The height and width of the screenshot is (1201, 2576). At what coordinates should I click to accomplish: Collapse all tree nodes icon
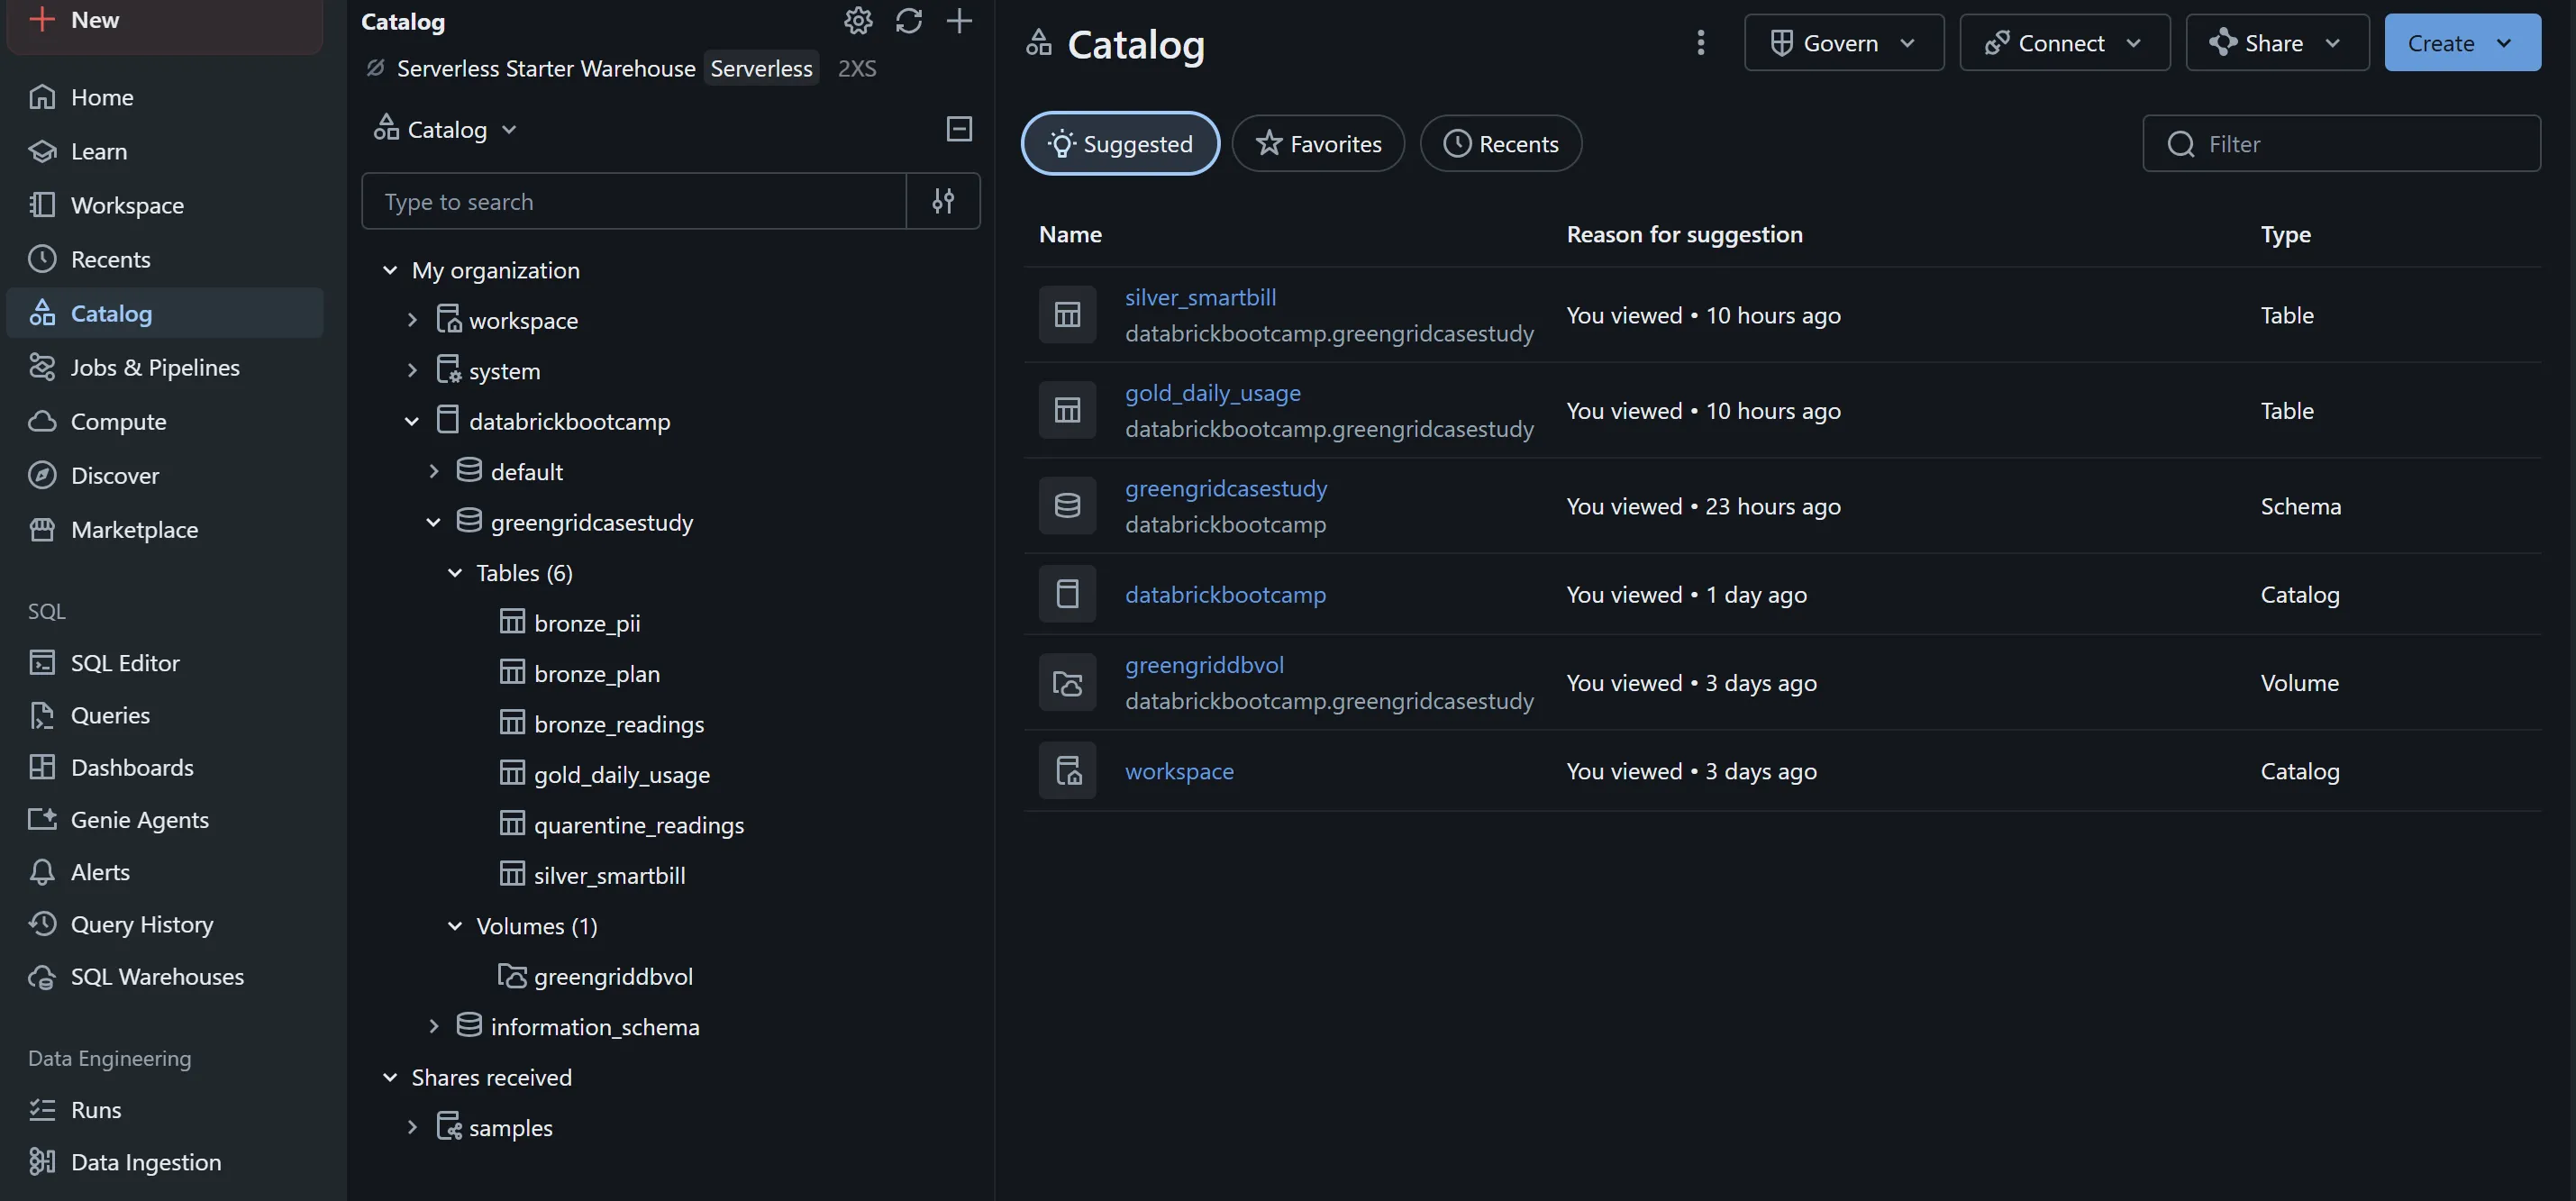[x=959, y=129]
